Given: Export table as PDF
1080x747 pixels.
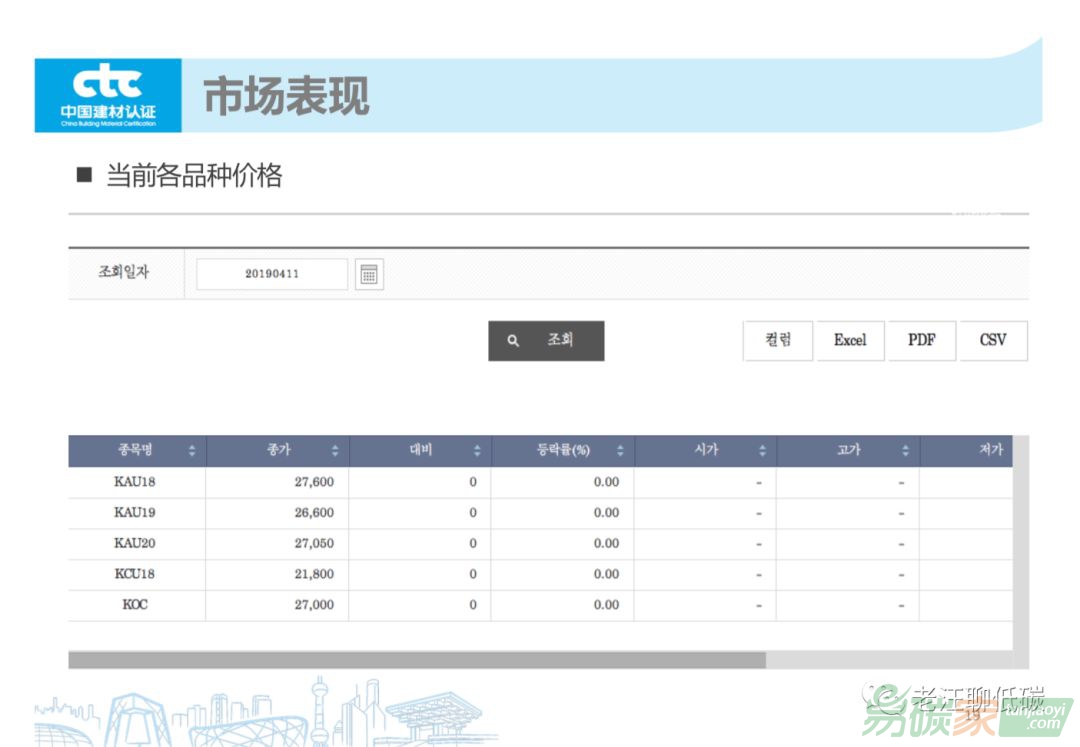Looking at the screenshot, I should (921, 341).
